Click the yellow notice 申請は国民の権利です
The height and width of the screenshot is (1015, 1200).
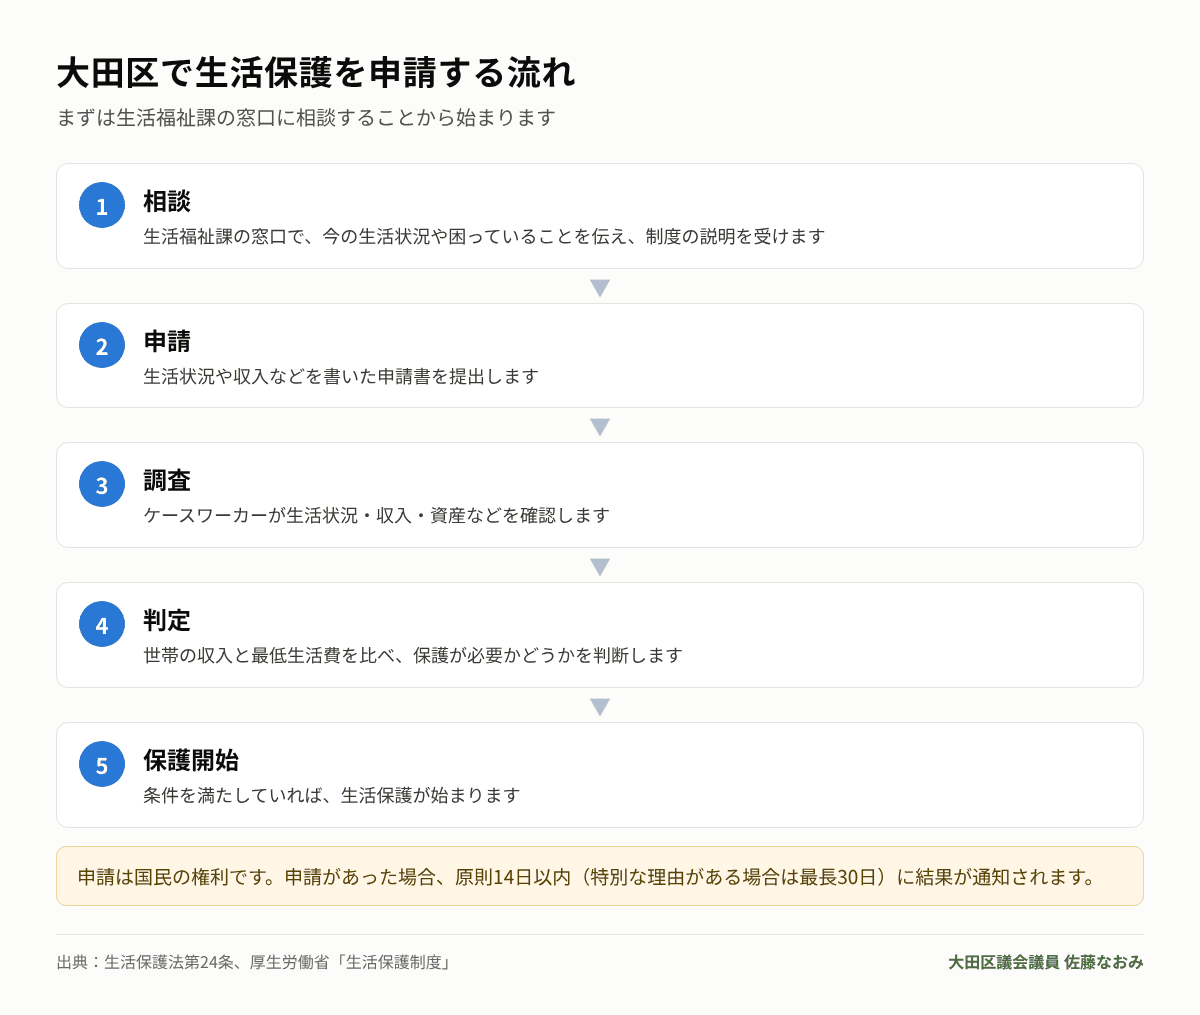pyautogui.click(x=600, y=876)
